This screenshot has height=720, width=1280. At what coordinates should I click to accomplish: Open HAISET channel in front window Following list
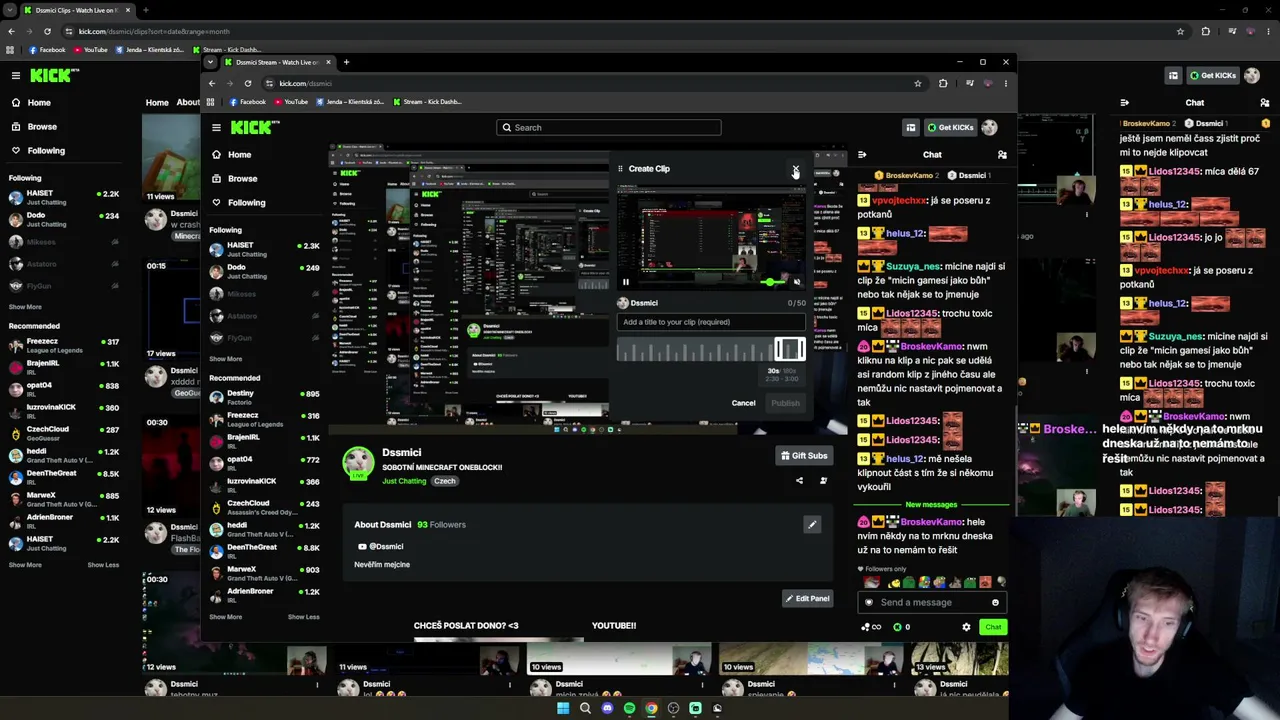[x=264, y=249]
